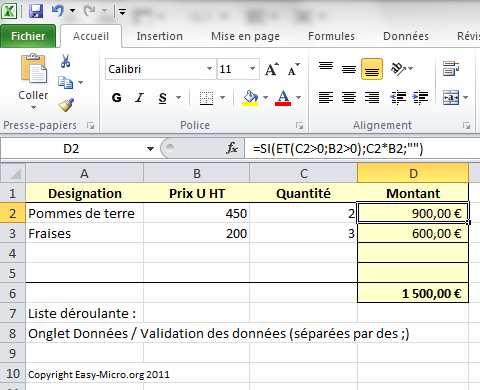480x390 pixels.
Task: Cut selection with the scissors icon
Action: (65, 61)
